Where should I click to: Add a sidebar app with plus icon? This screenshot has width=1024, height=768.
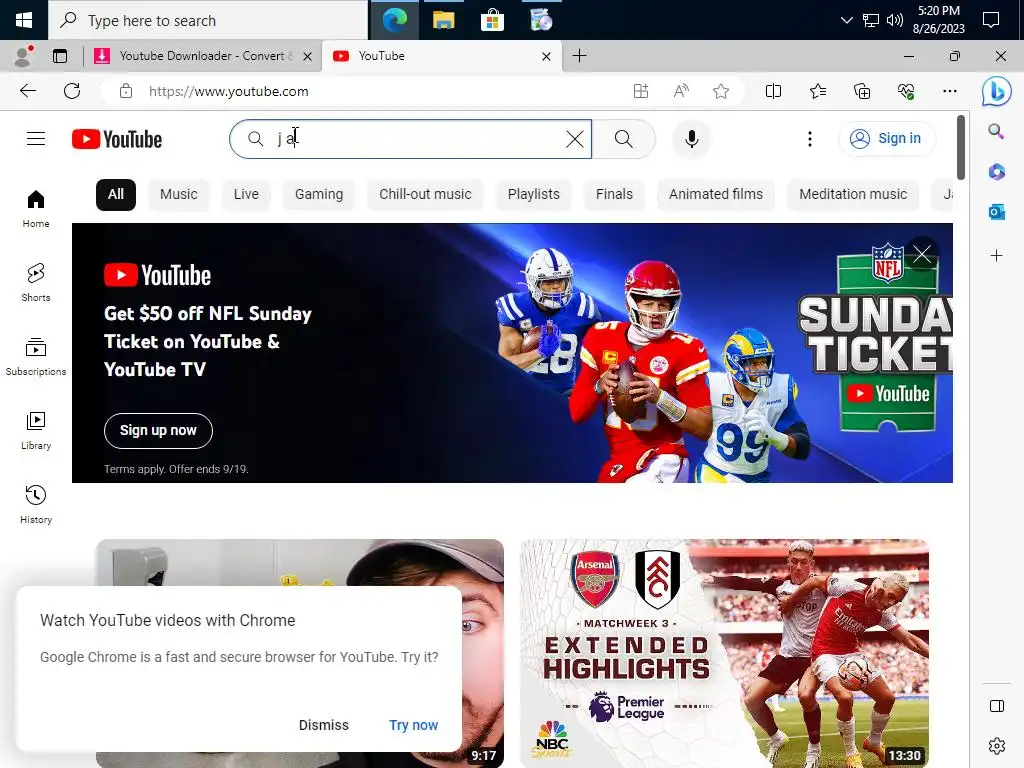(997, 255)
